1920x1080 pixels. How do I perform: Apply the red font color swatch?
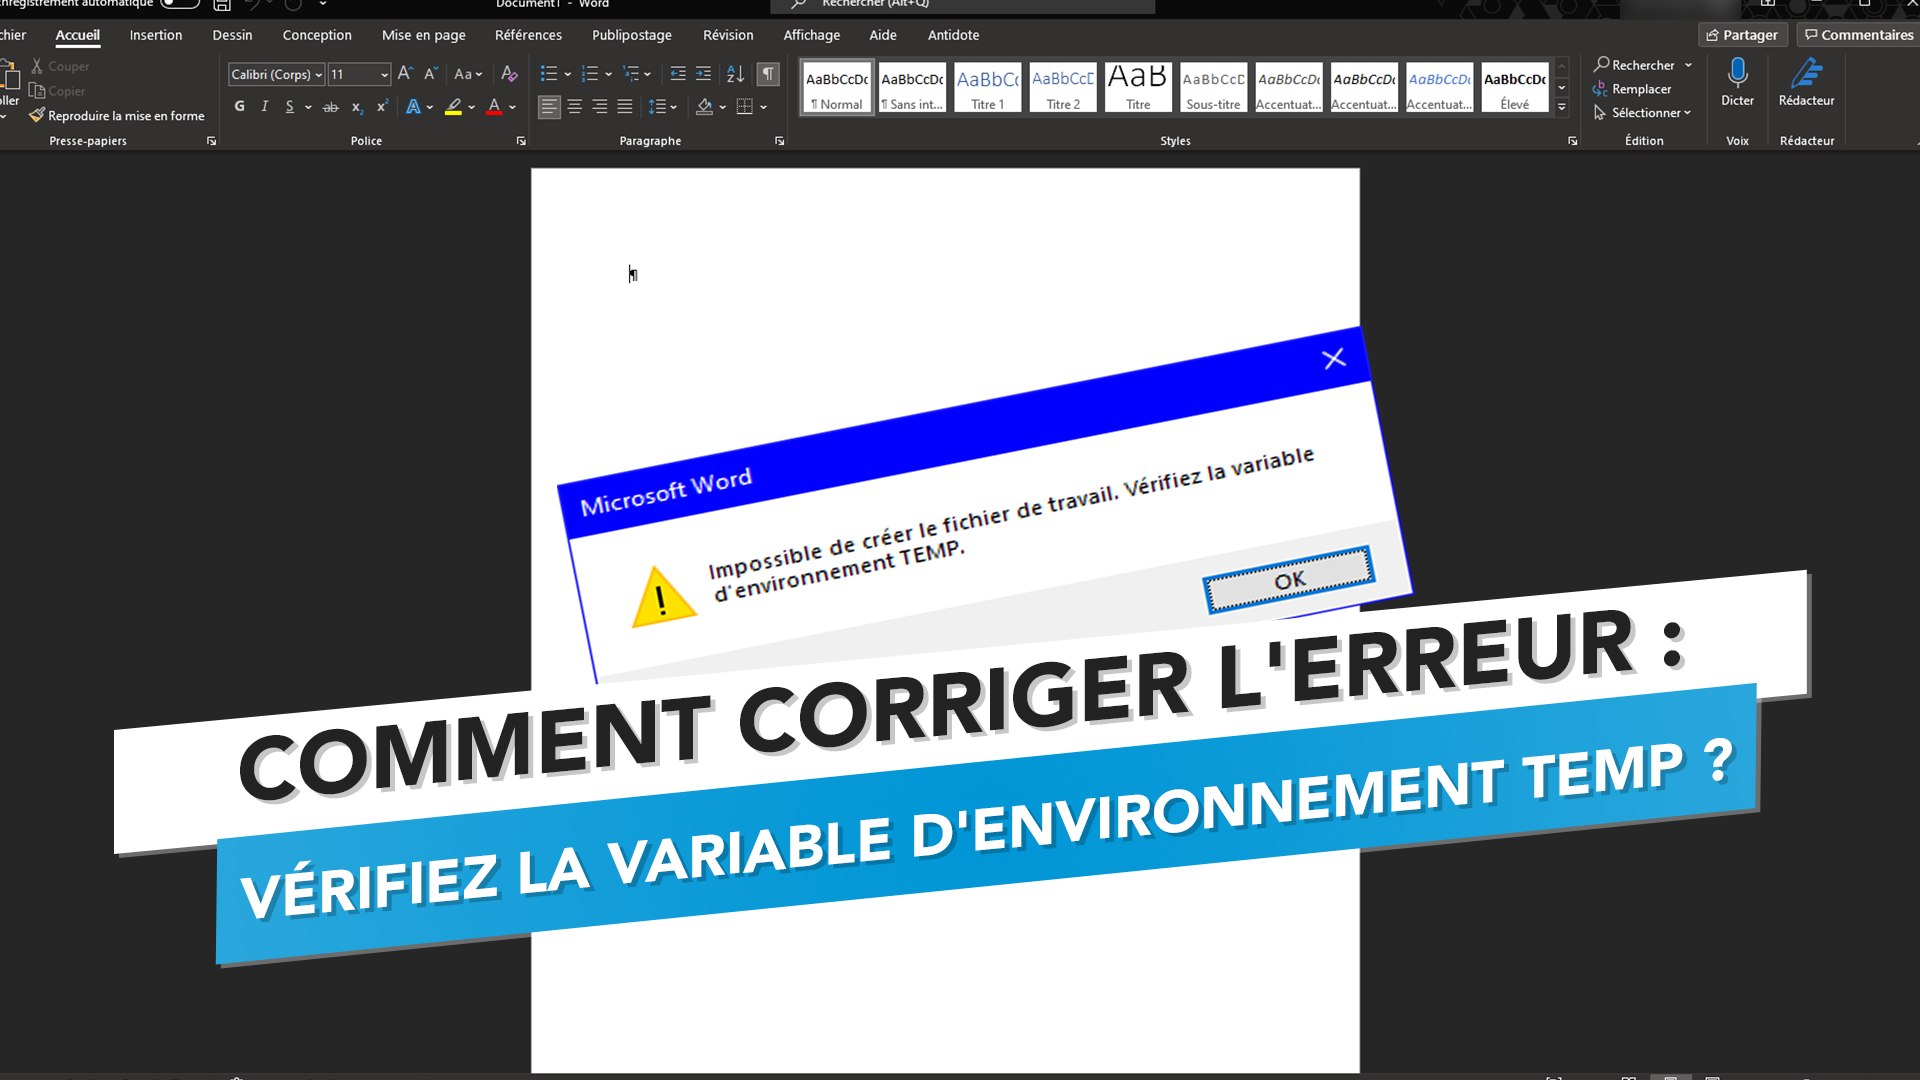tap(494, 107)
